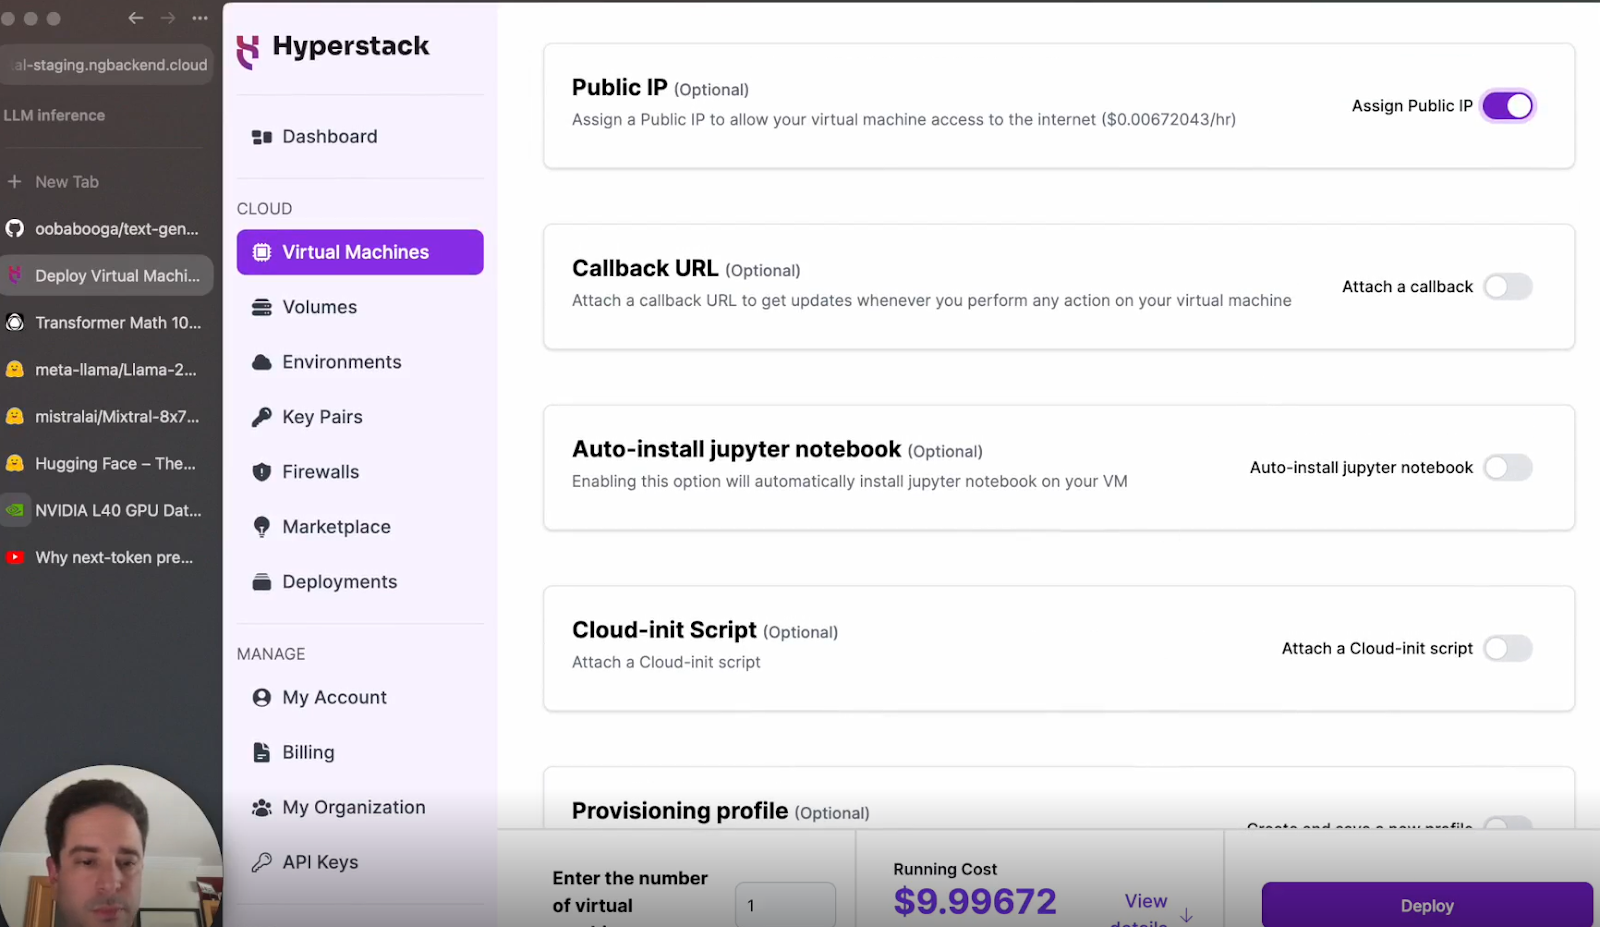Click the Marketplace lightbulb icon

(x=262, y=527)
